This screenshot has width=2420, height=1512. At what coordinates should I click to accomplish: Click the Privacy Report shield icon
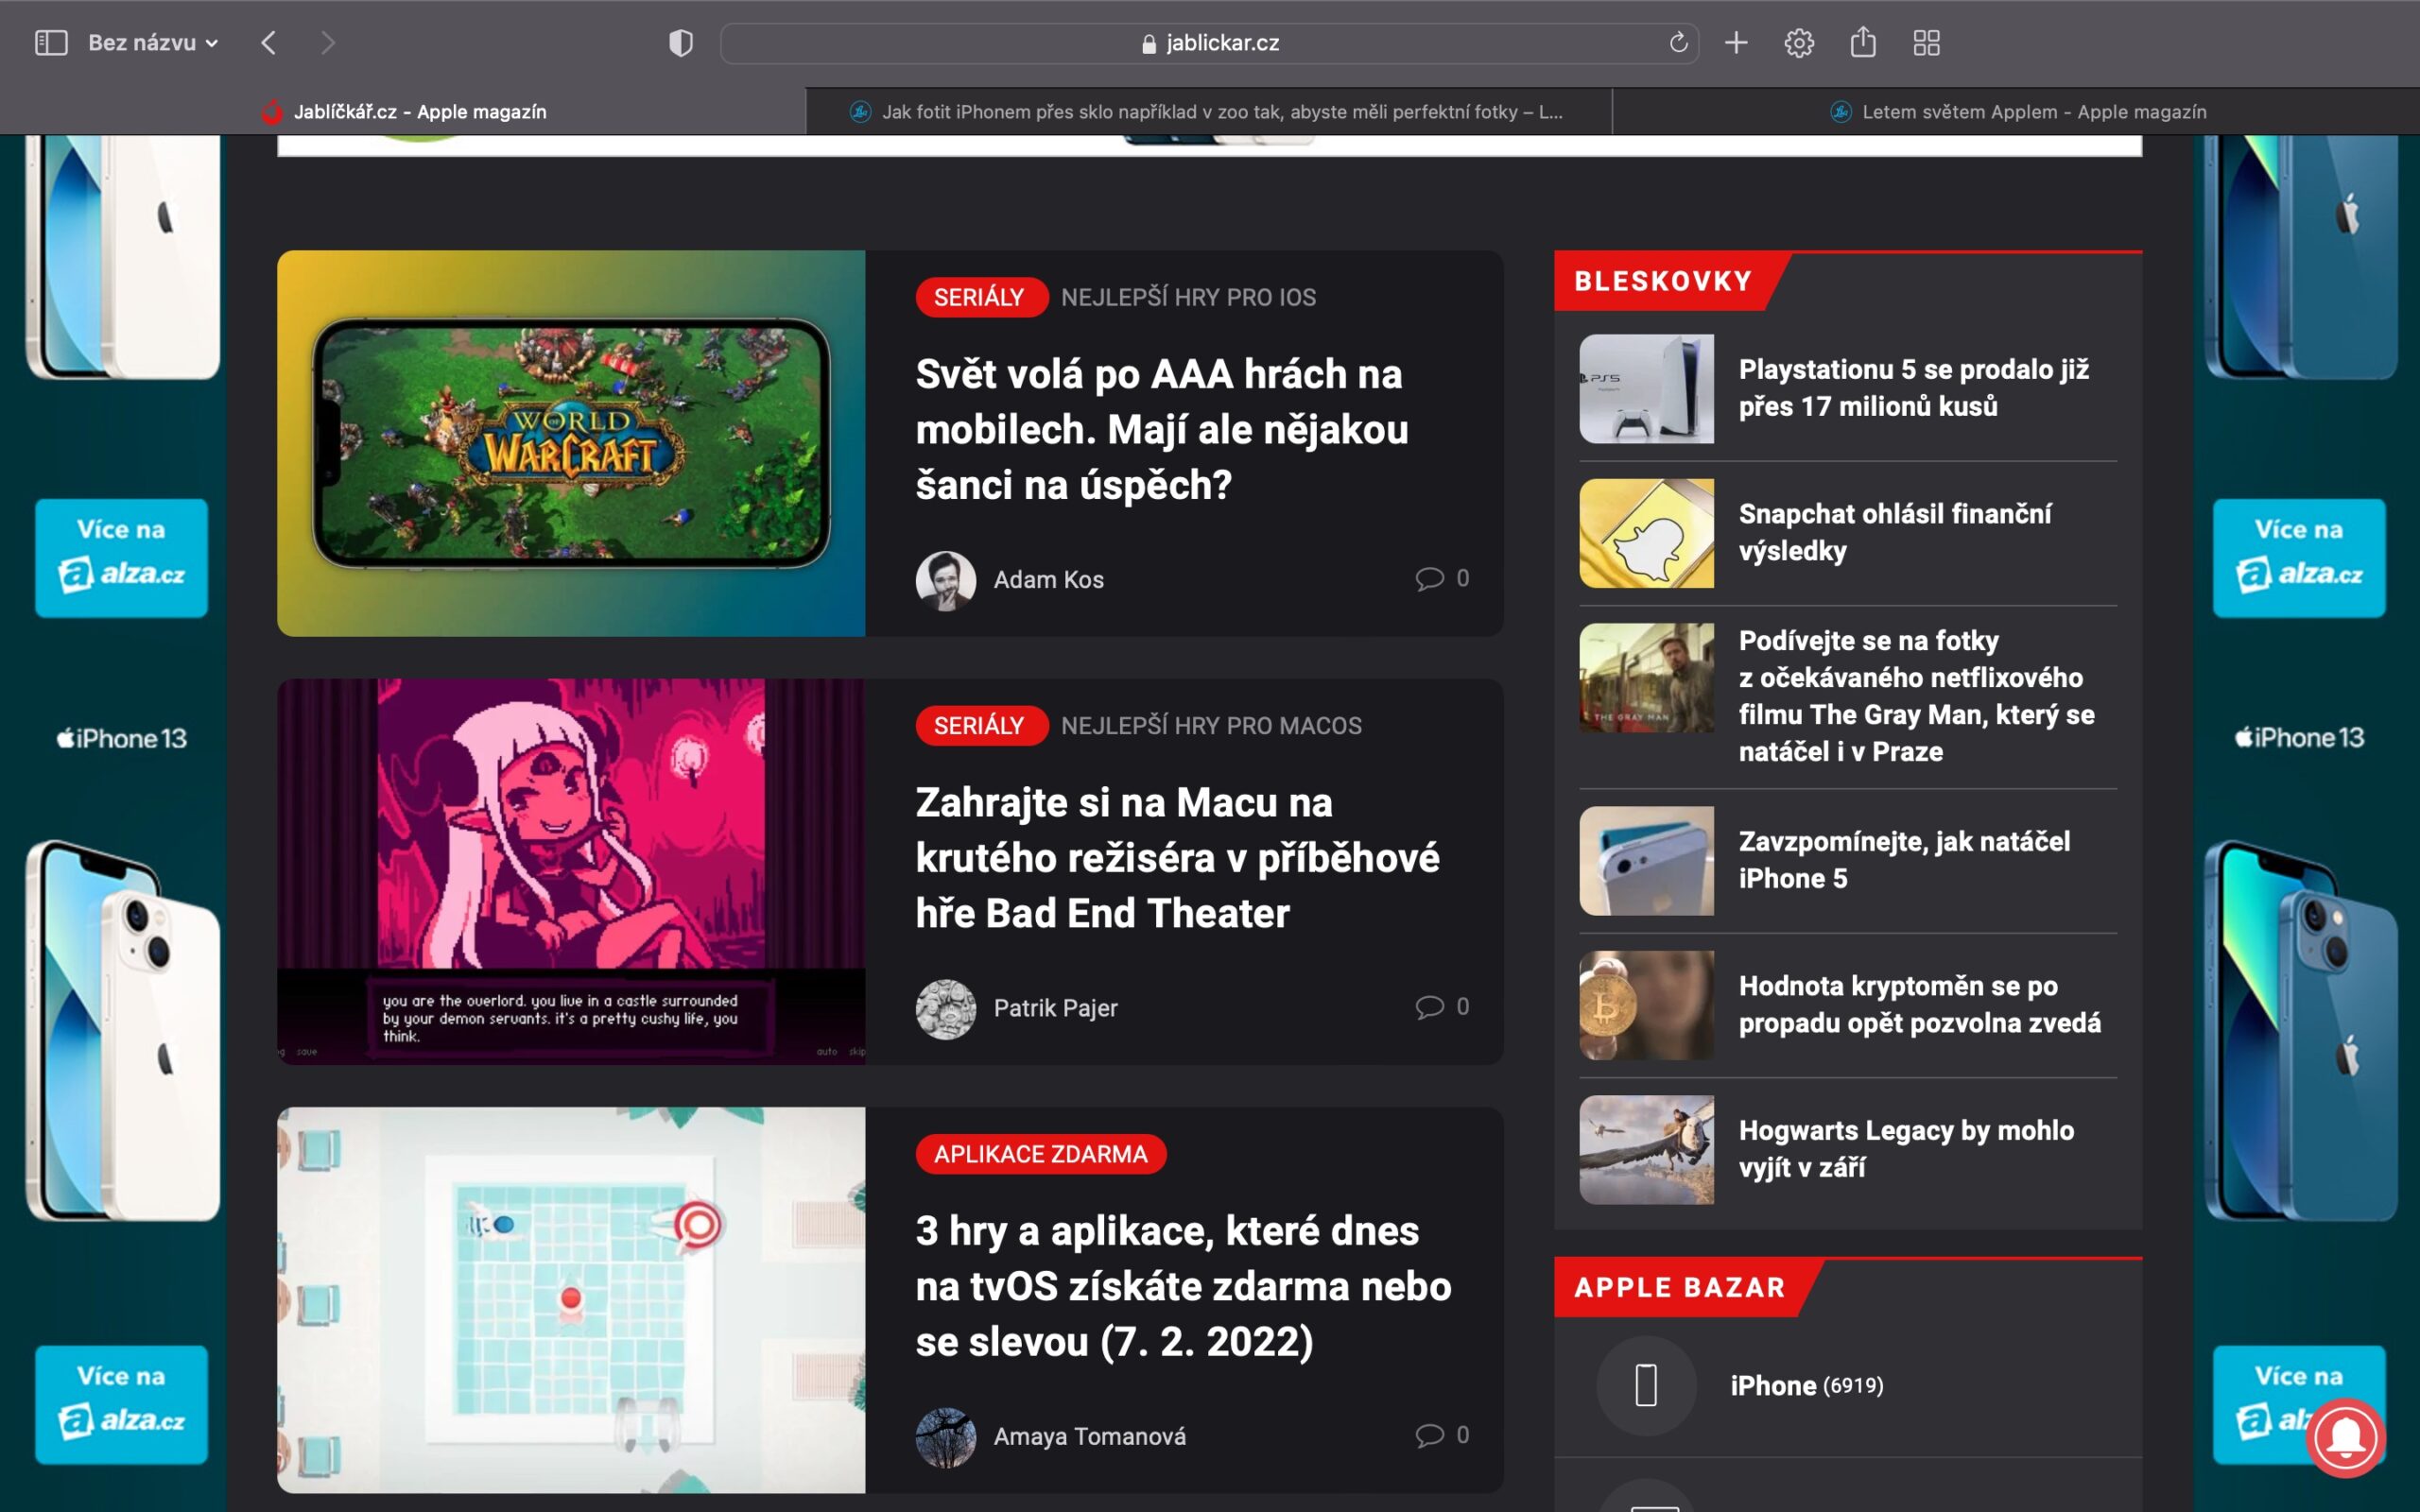click(x=681, y=42)
